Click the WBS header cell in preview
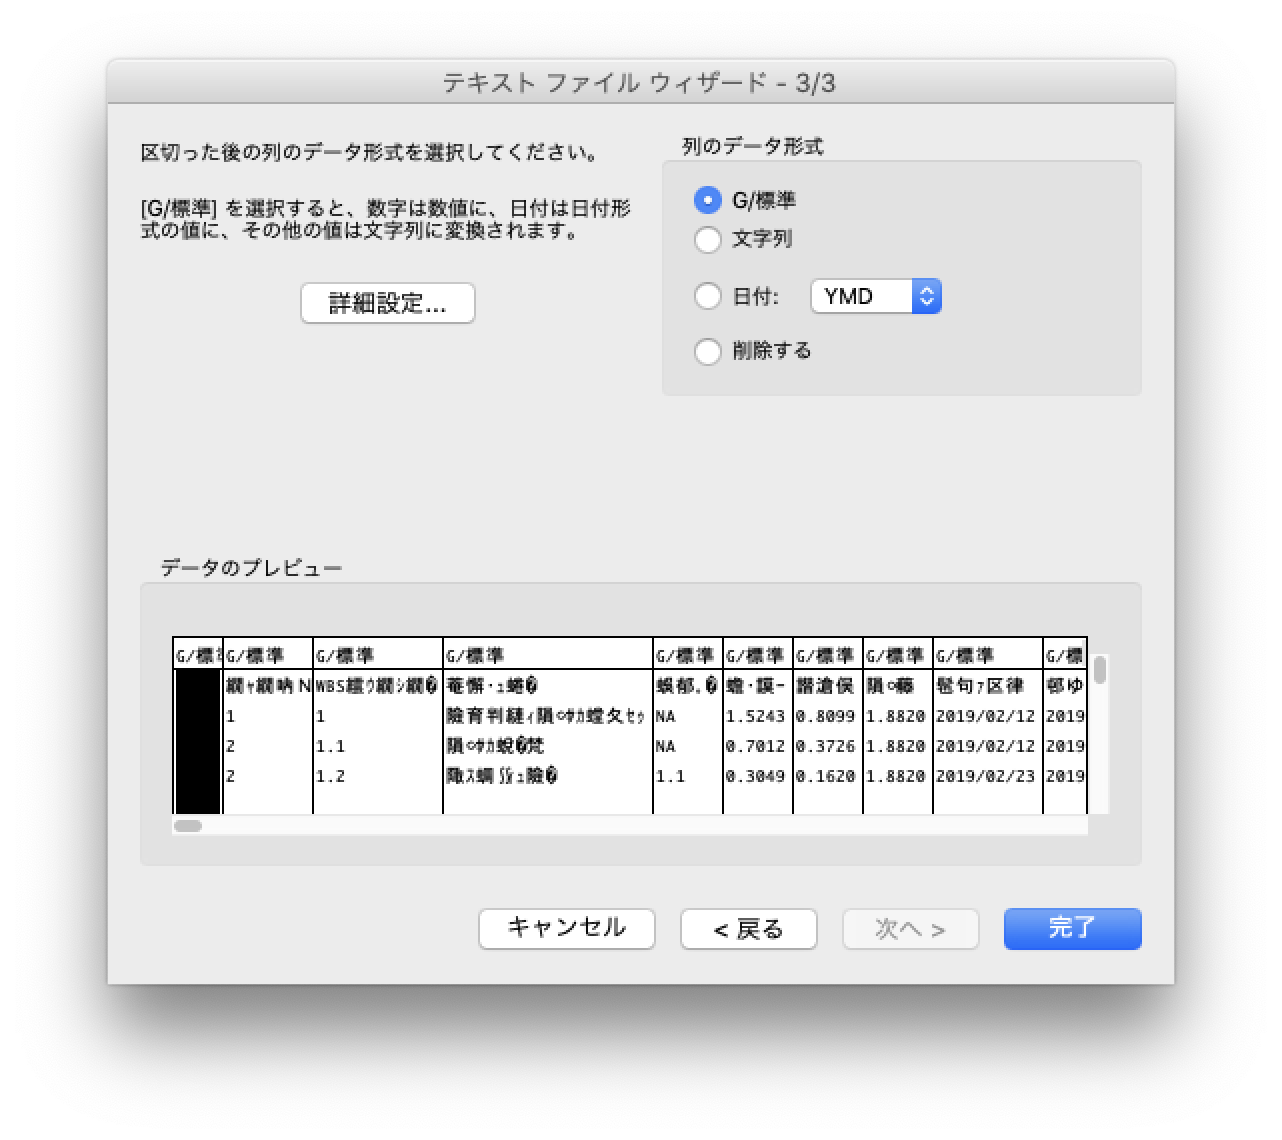This screenshot has height=1140, width=1282. [377, 687]
